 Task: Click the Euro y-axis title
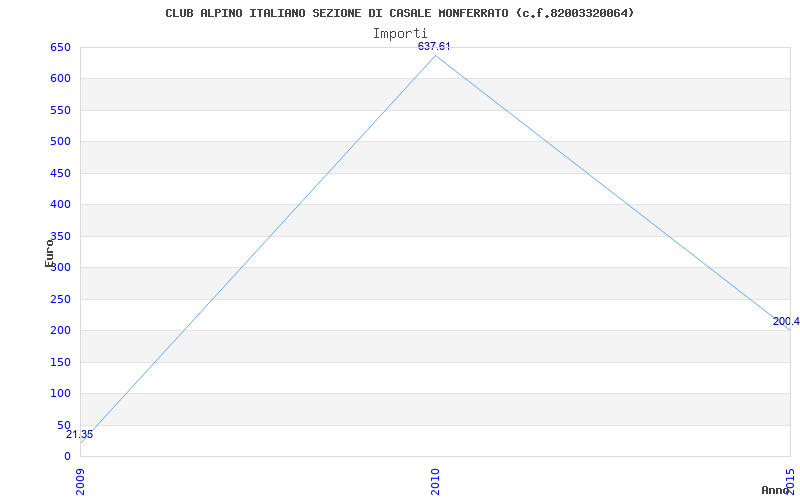click(49, 253)
